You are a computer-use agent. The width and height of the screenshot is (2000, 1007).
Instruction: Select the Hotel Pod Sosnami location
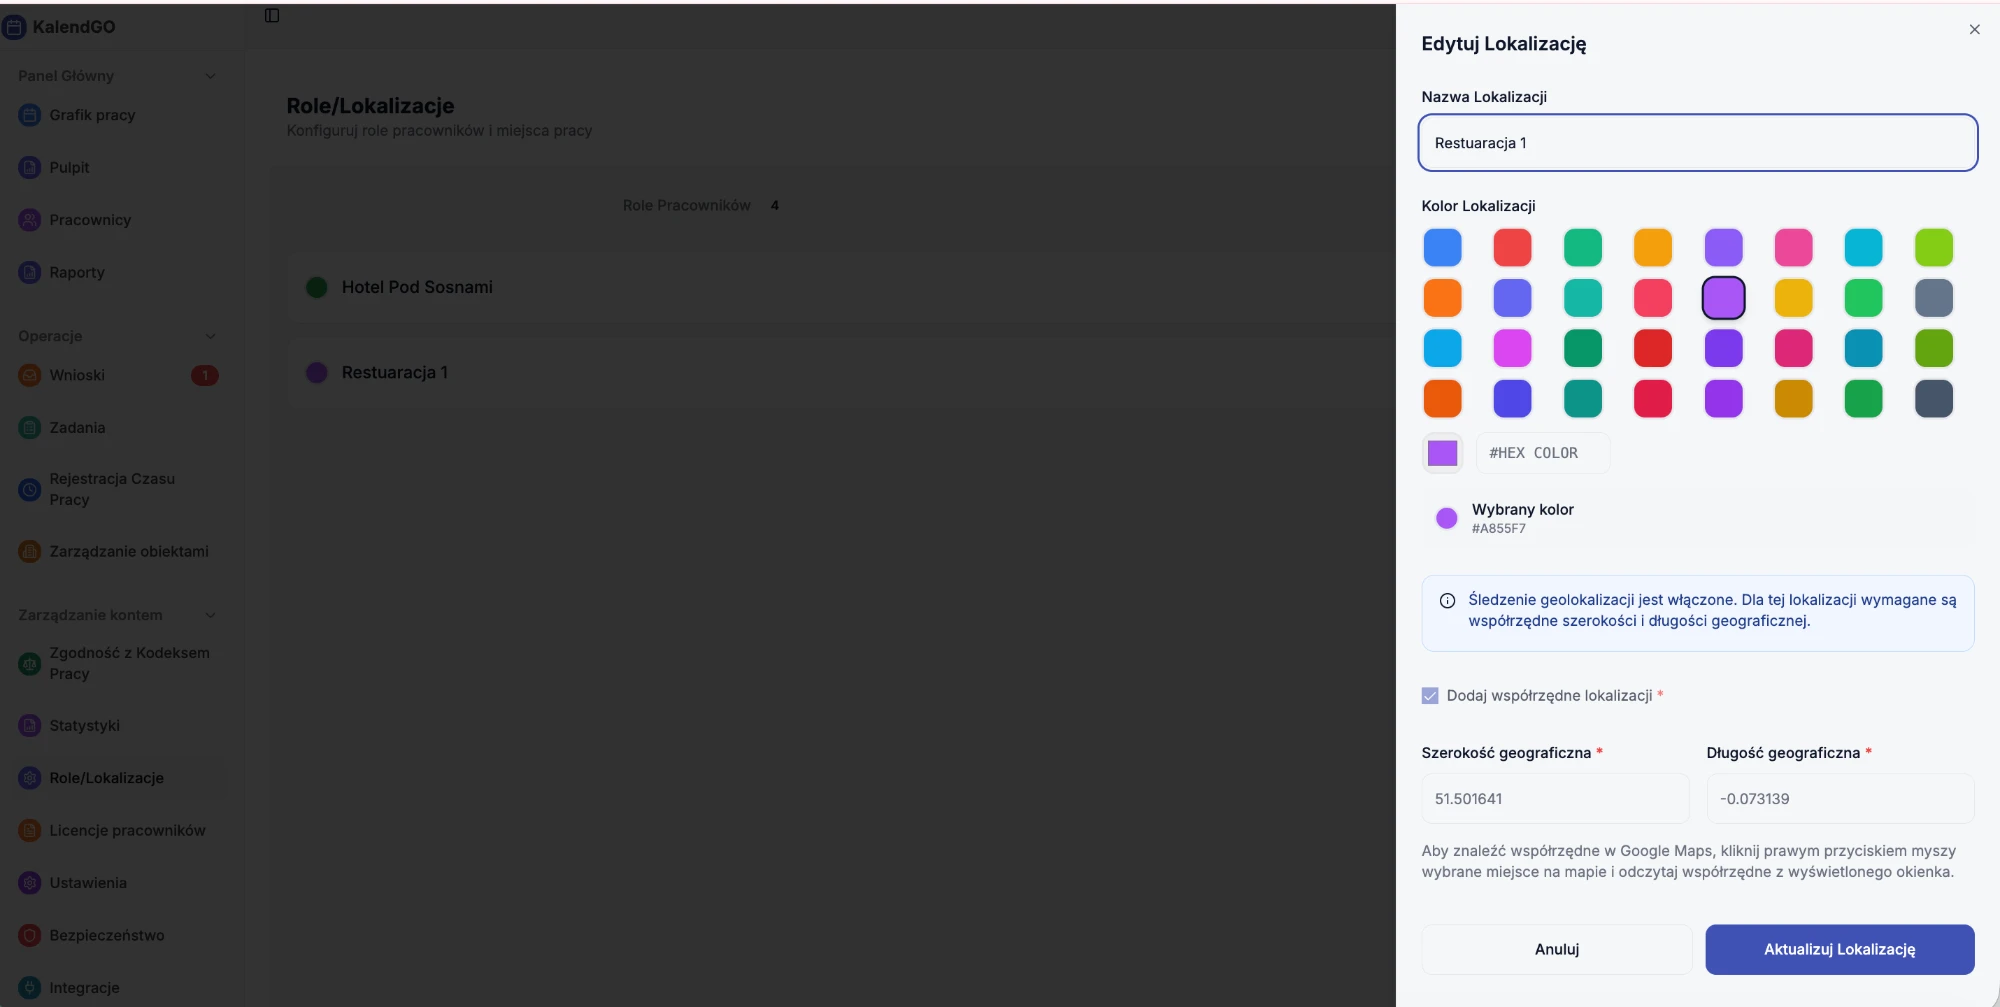click(x=840, y=287)
